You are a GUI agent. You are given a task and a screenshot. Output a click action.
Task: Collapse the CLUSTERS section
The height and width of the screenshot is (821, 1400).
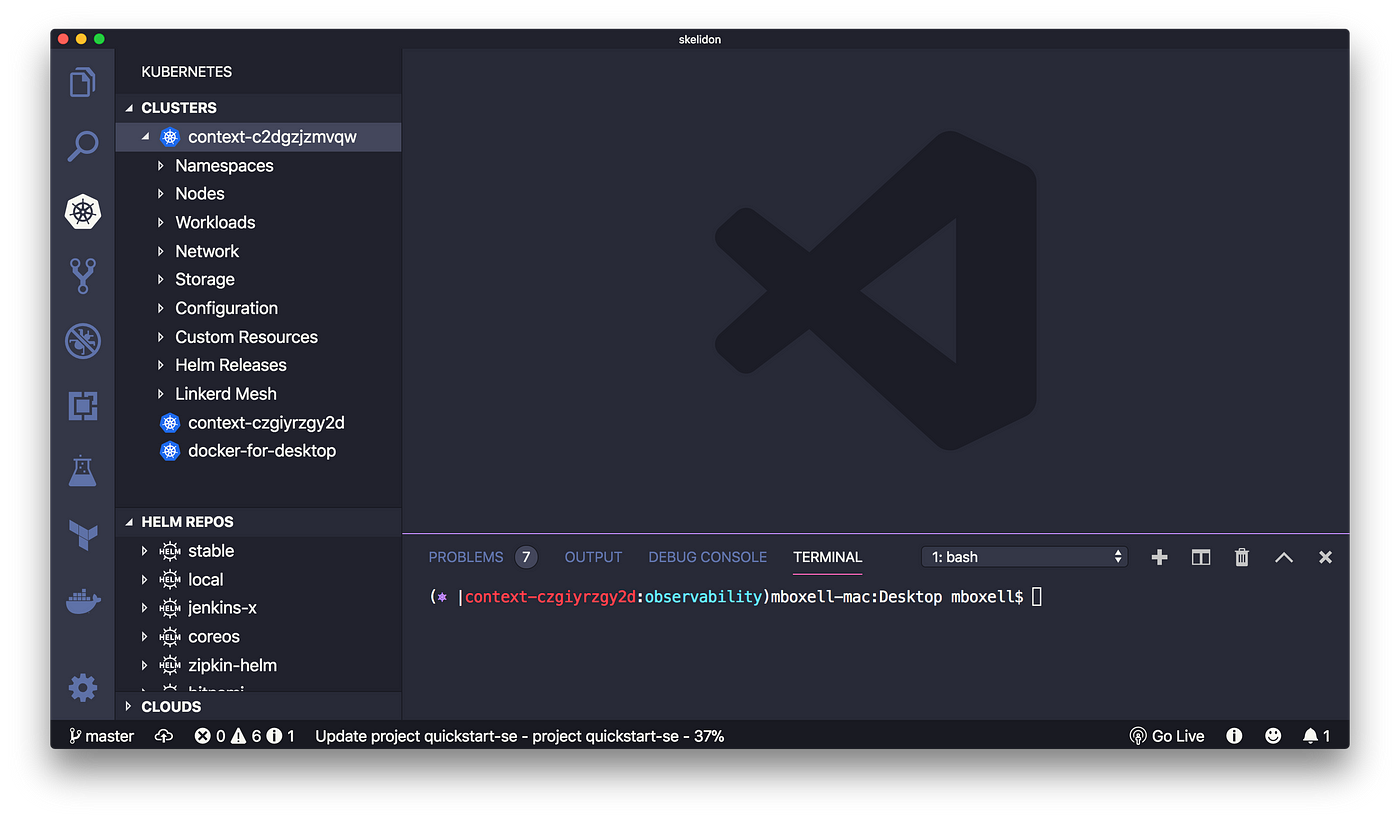tap(128, 108)
